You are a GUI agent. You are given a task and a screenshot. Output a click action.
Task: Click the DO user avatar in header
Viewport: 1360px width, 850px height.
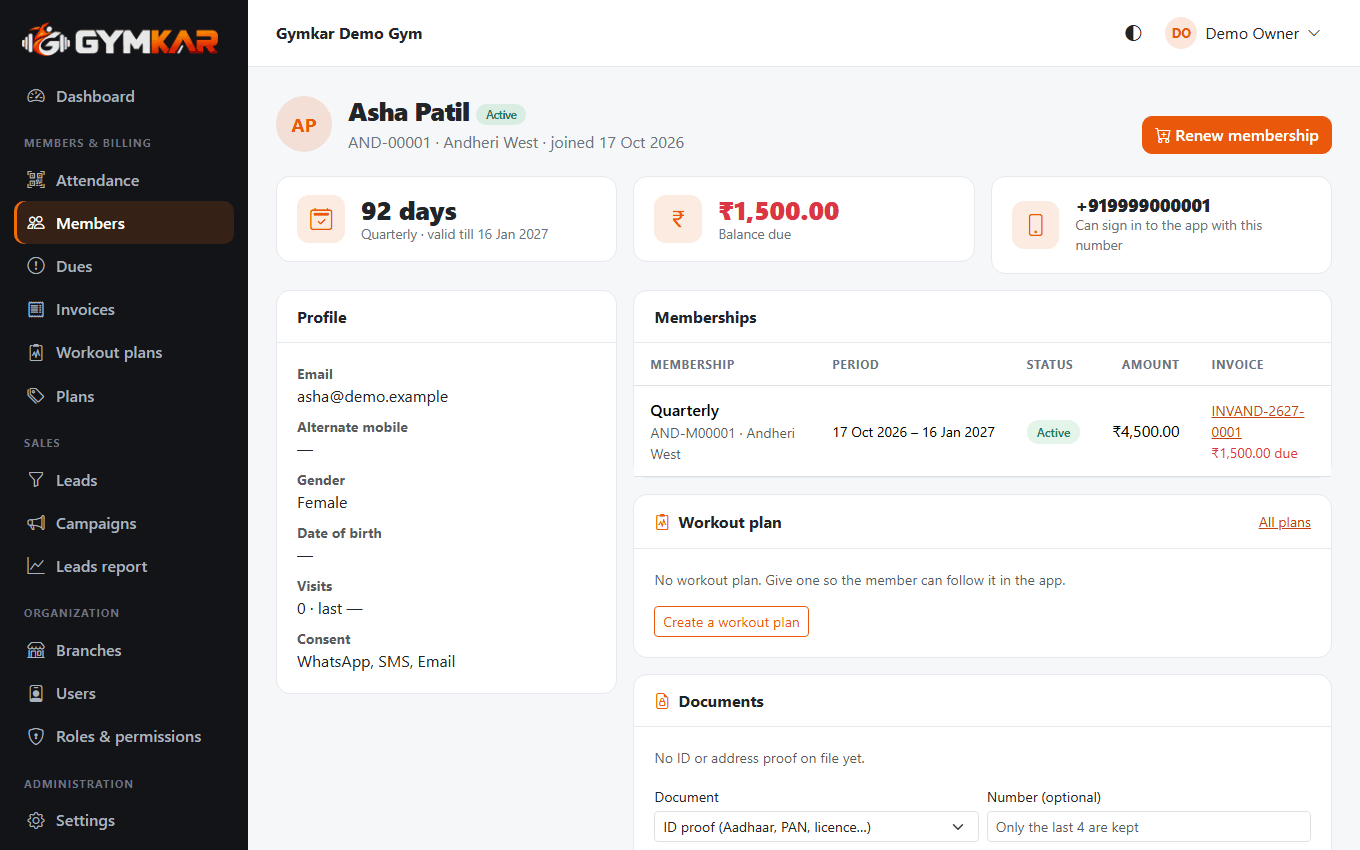pos(1181,33)
